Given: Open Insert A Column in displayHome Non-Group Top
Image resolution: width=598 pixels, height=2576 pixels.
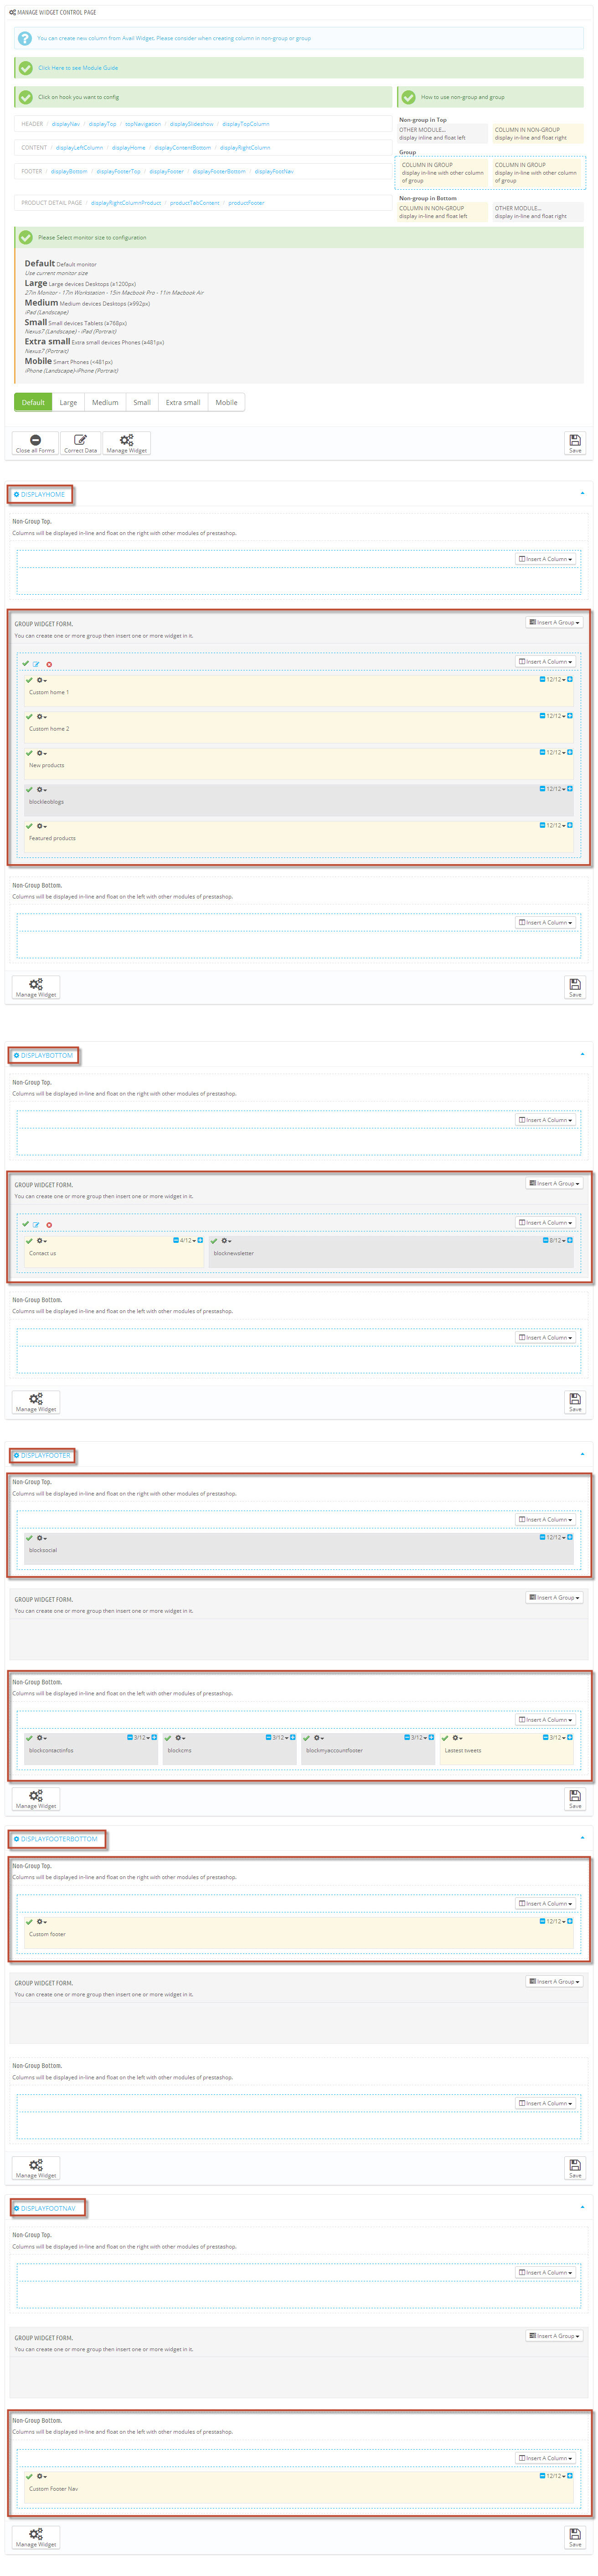Looking at the screenshot, I should (546, 559).
